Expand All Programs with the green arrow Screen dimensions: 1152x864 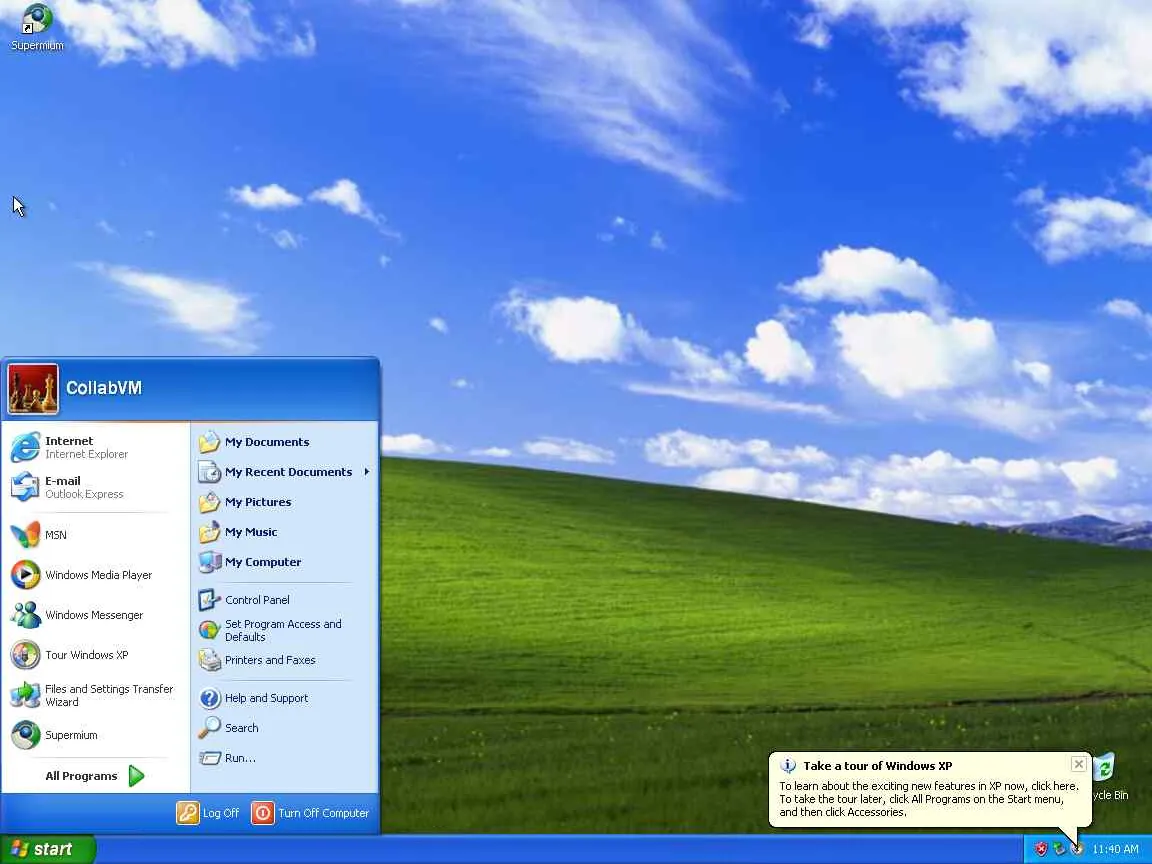coord(96,776)
